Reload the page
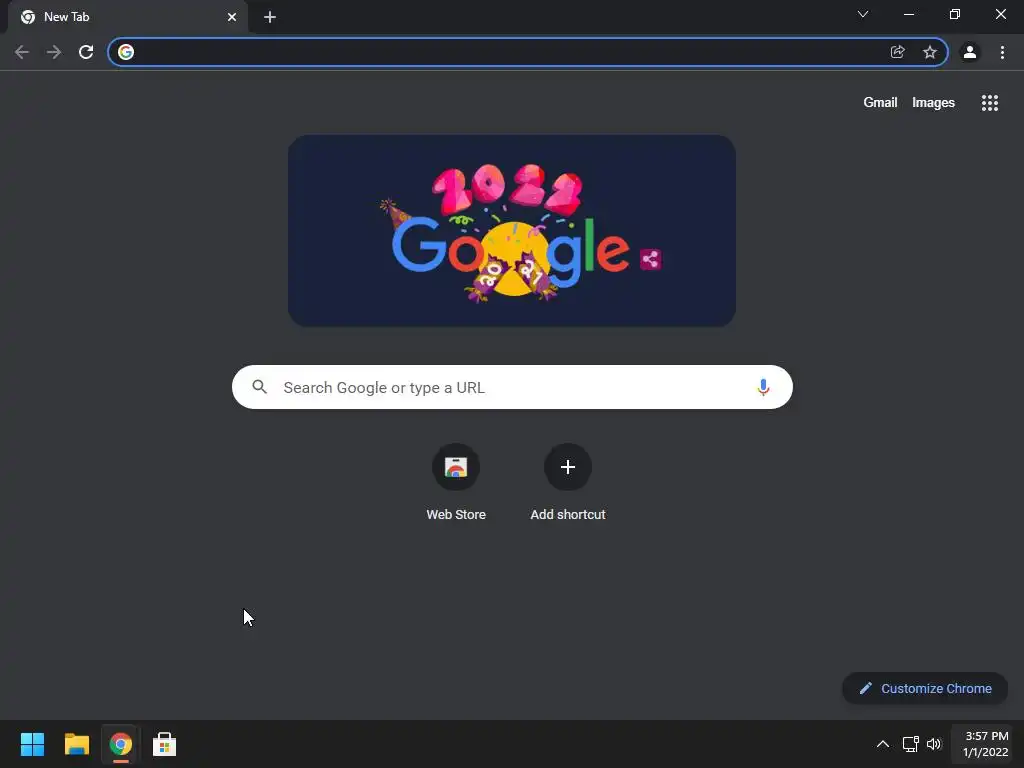Screen dimensions: 1024x768 pos(86,52)
